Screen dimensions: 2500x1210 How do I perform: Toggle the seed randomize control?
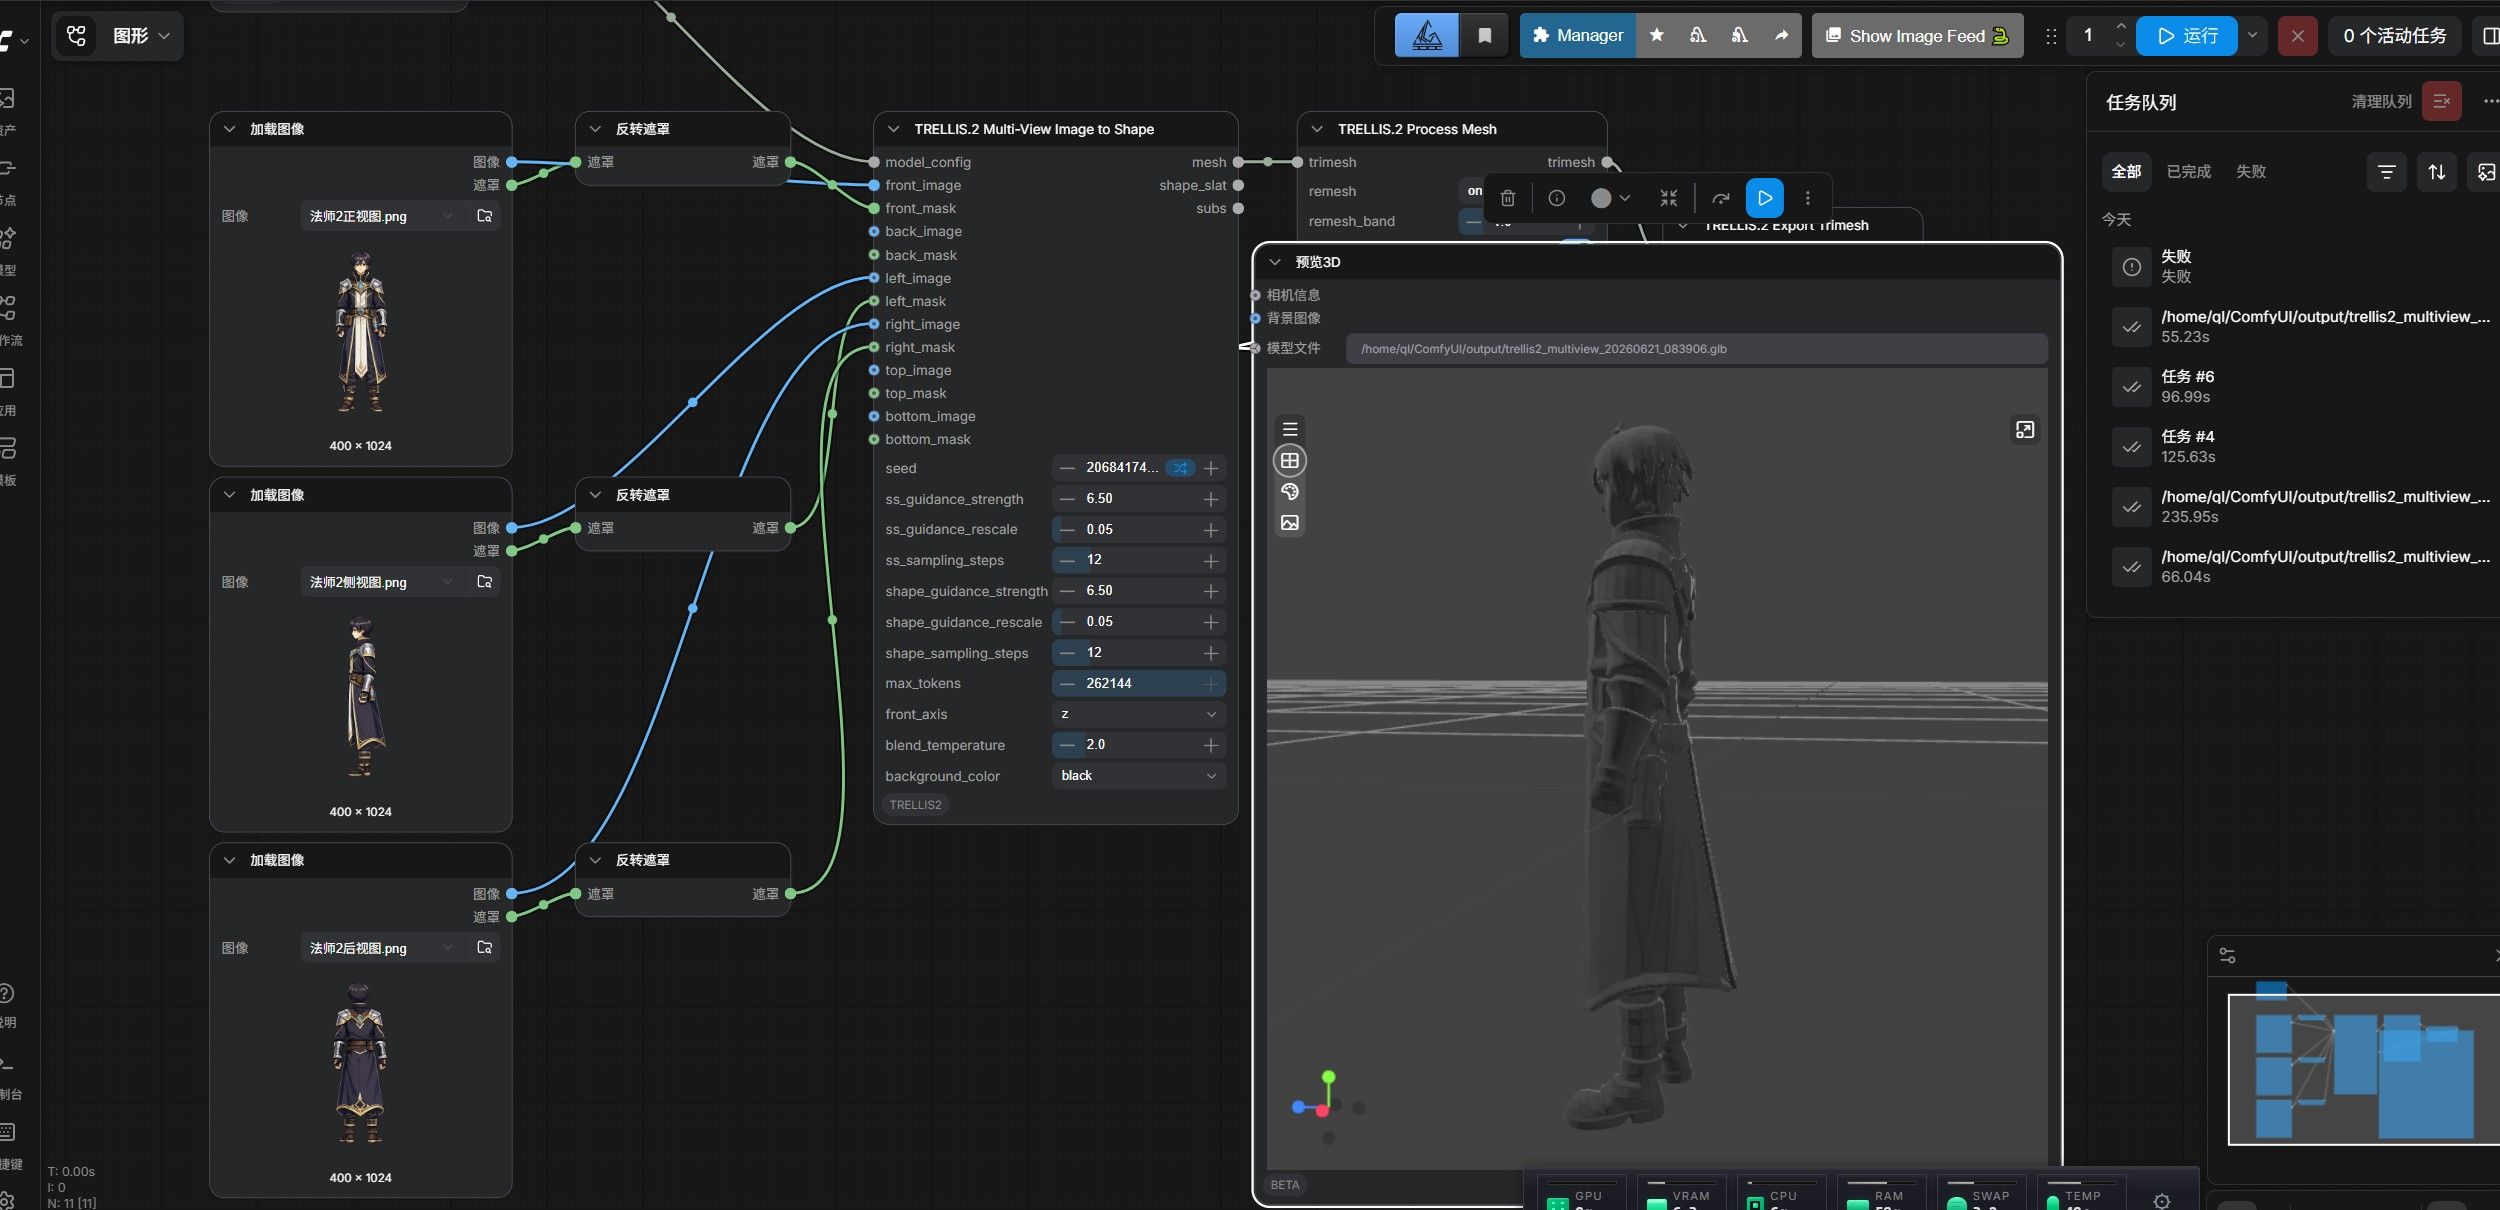tap(1180, 468)
